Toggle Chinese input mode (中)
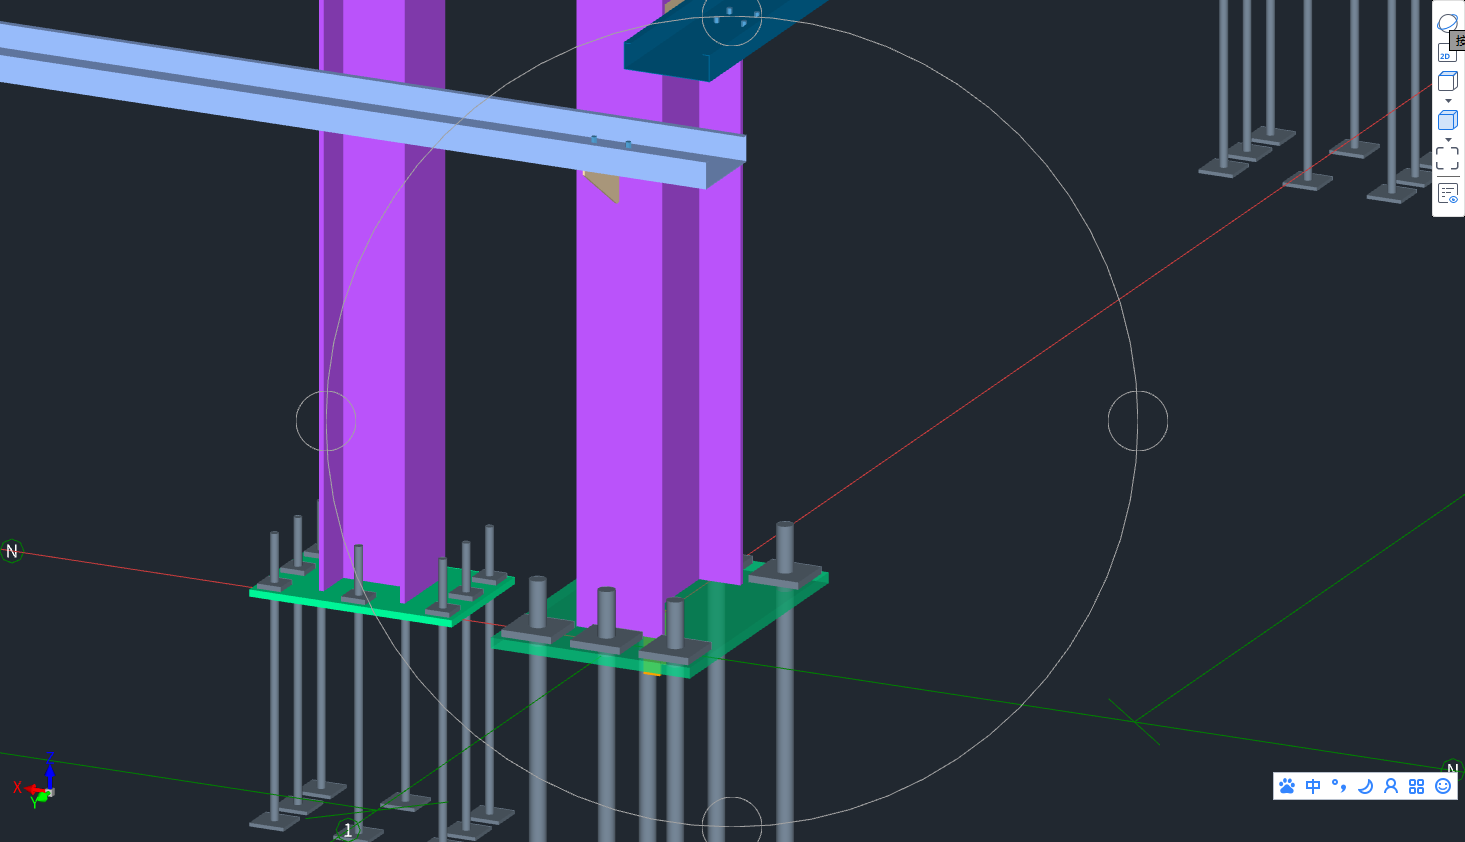1465x842 pixels. (1313, 786)
